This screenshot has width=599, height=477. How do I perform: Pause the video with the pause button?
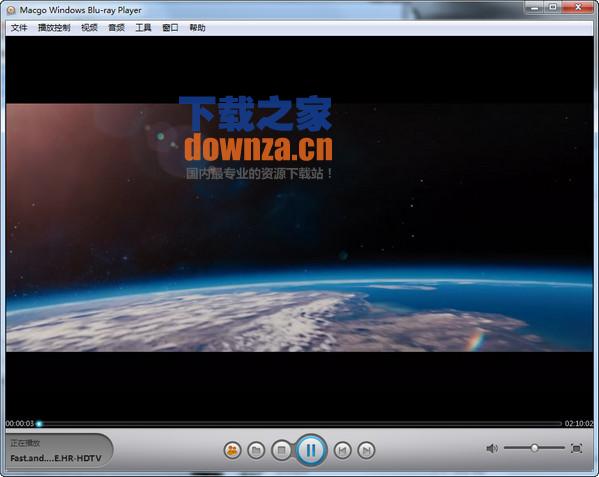pyautogui.click(x=311, y=450)
